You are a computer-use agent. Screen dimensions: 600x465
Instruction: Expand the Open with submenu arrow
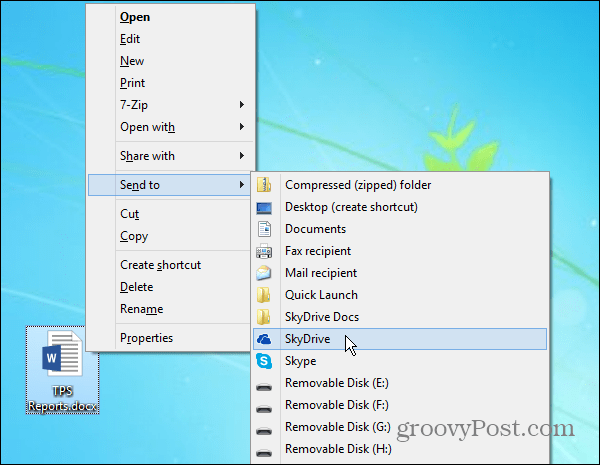[241, 126]
